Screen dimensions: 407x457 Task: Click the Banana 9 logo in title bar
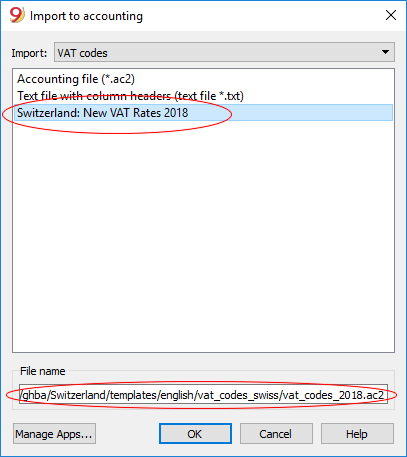[x=17, y=15]
